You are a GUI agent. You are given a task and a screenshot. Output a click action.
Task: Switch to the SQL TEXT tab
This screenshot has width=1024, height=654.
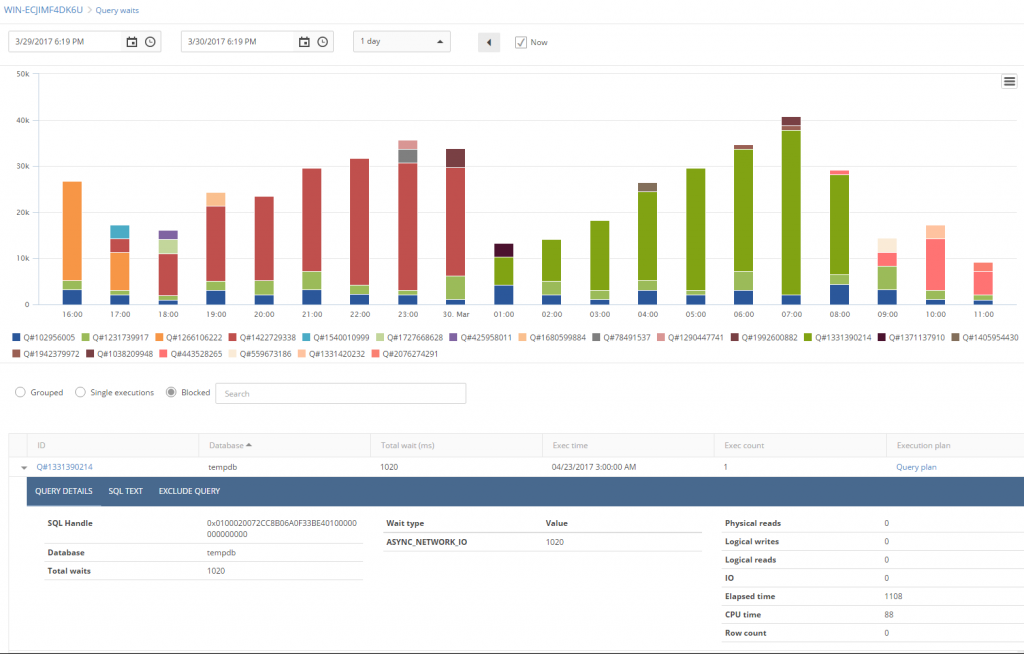click(x=125, y=491)
